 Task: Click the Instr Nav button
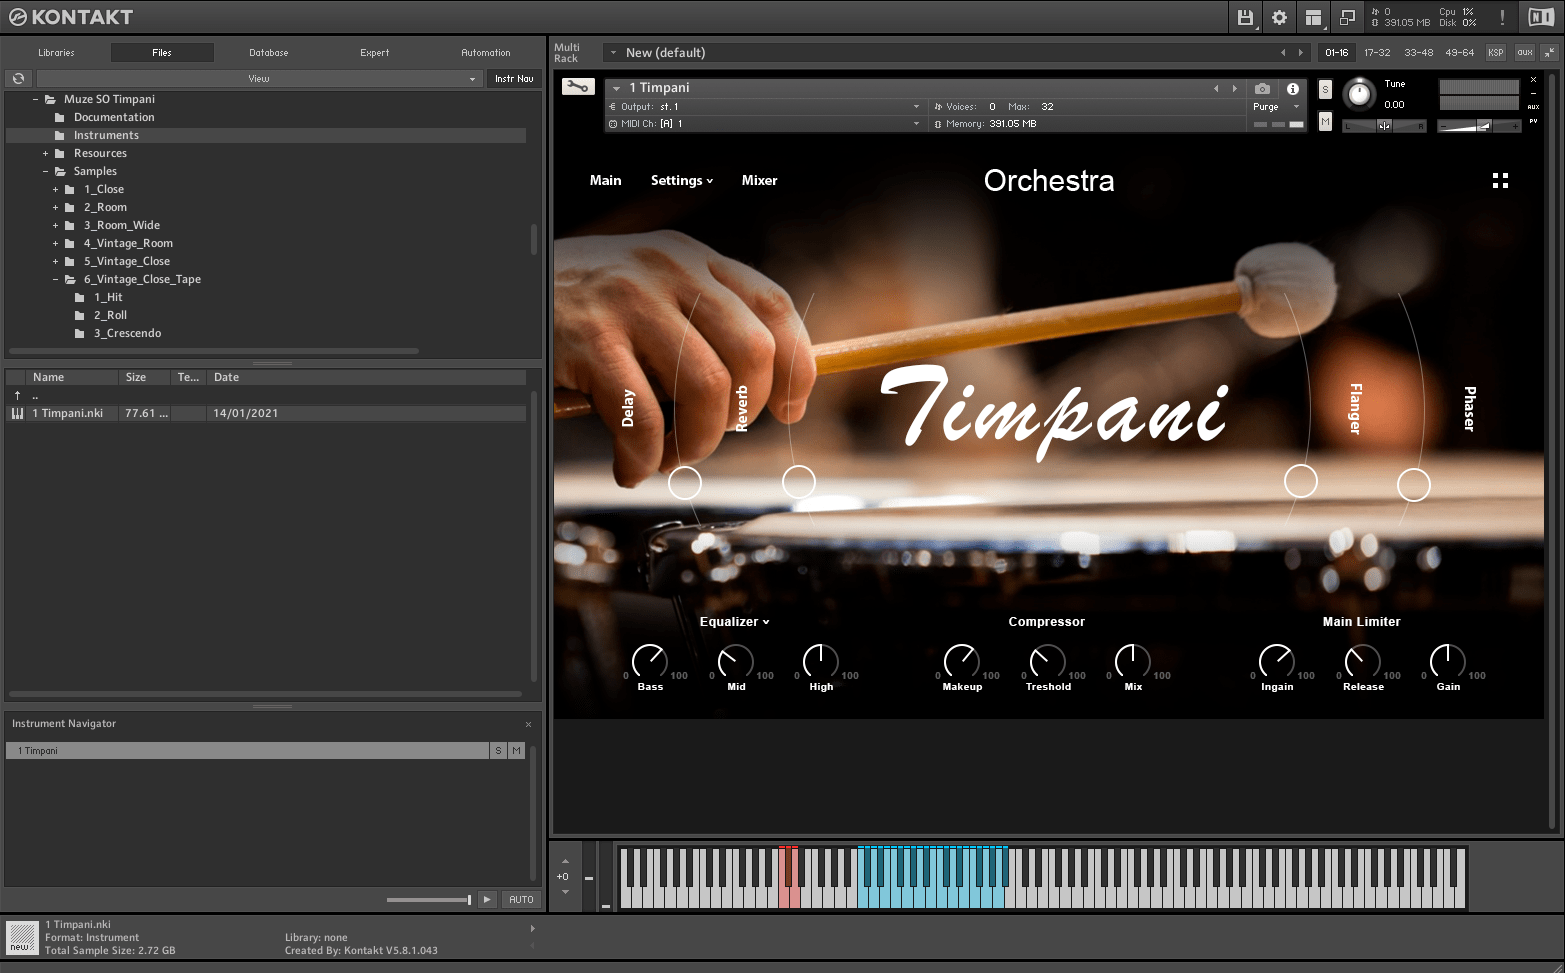pyautogui.click(x=514, y=78)
